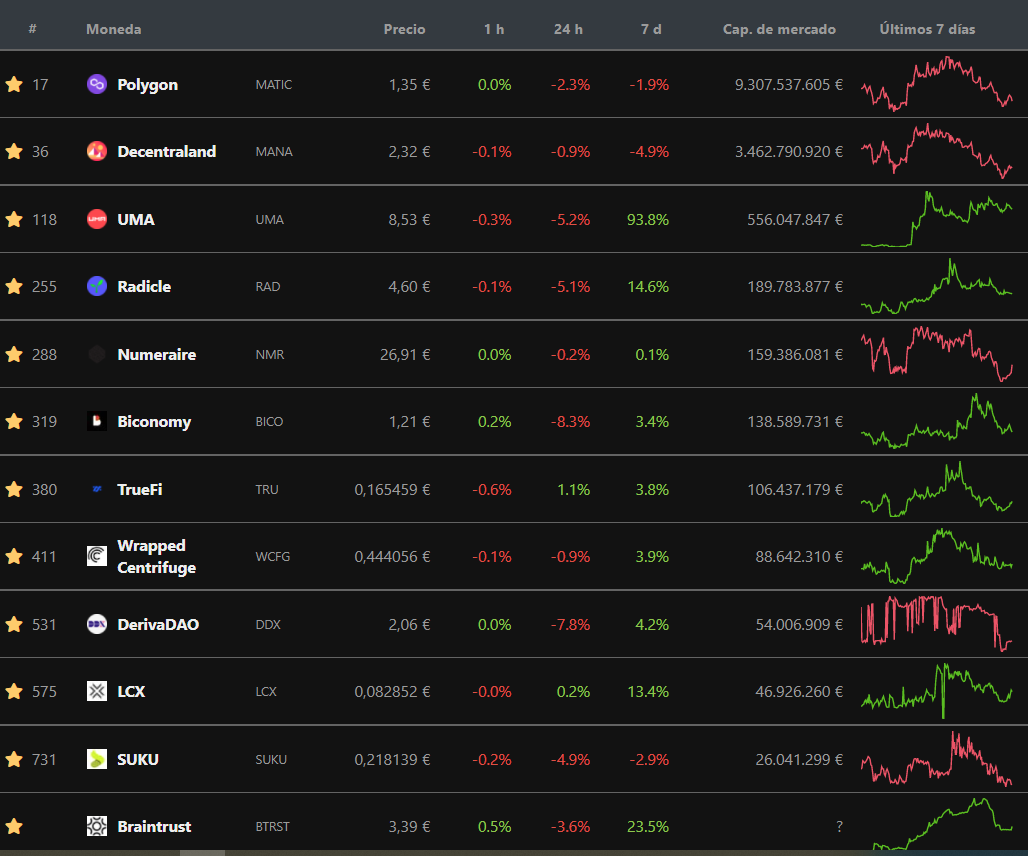Click the UMA red coin logo
The image size is (1028, 856).
coord(97,219)
